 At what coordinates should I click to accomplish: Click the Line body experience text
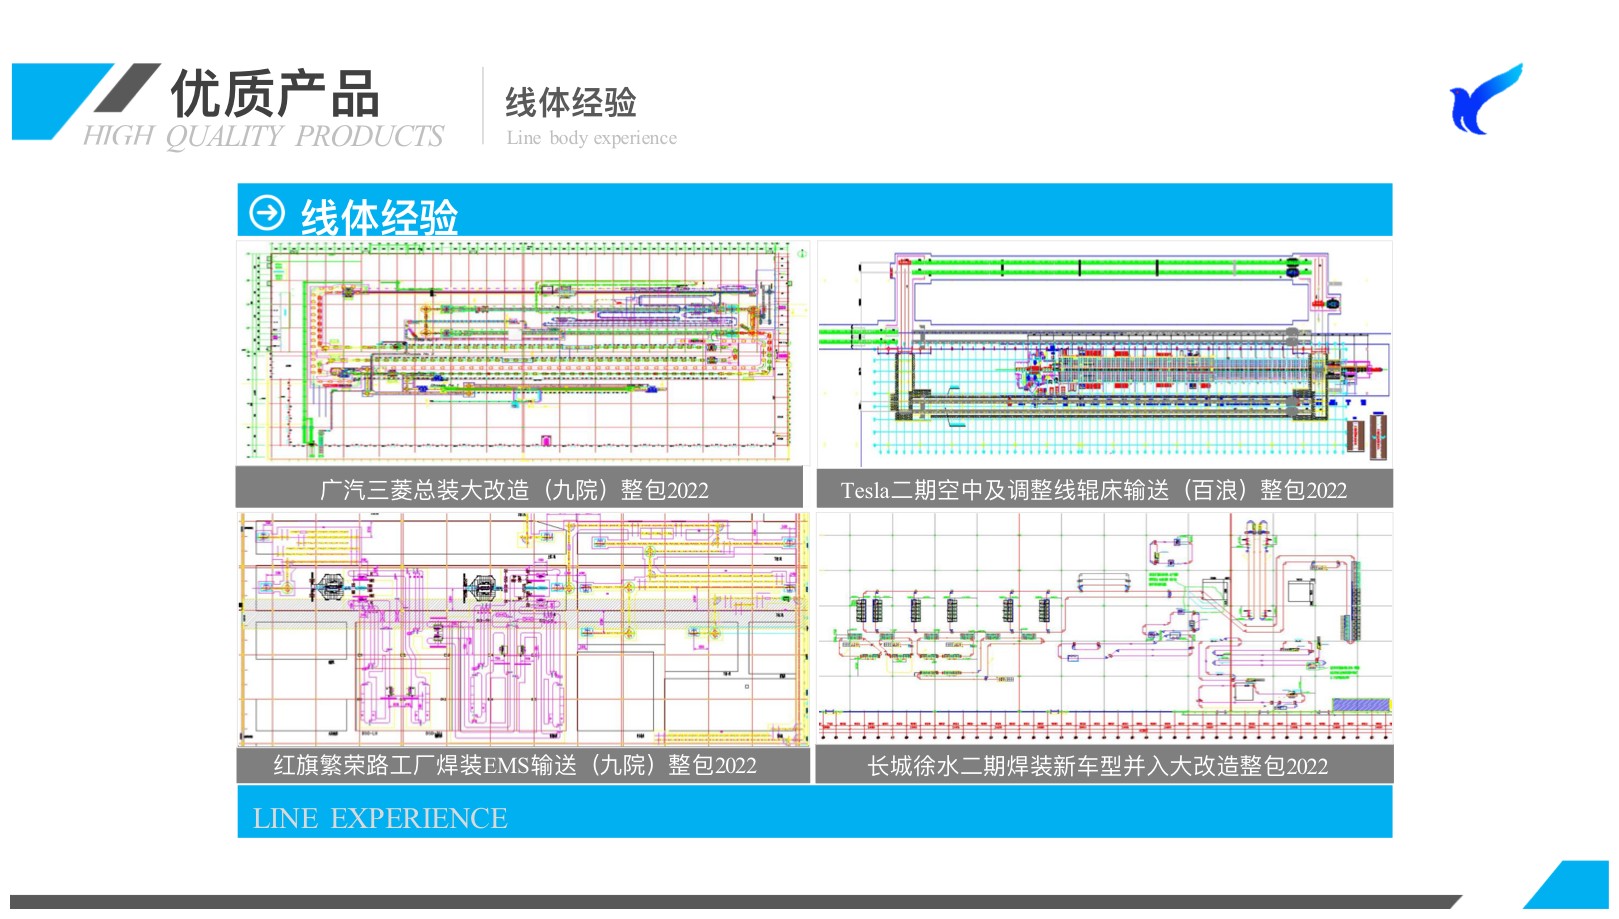click(x=591, y=138)
